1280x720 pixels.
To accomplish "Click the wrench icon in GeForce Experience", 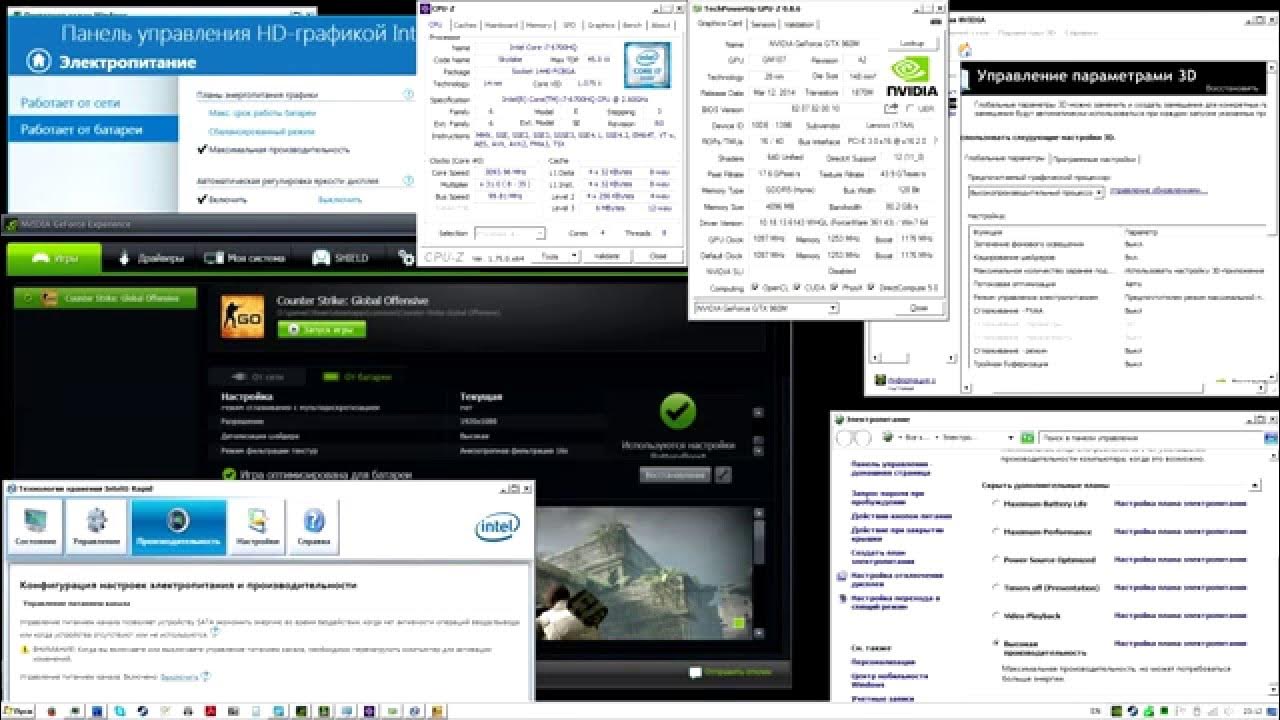I will click(723, 475).
